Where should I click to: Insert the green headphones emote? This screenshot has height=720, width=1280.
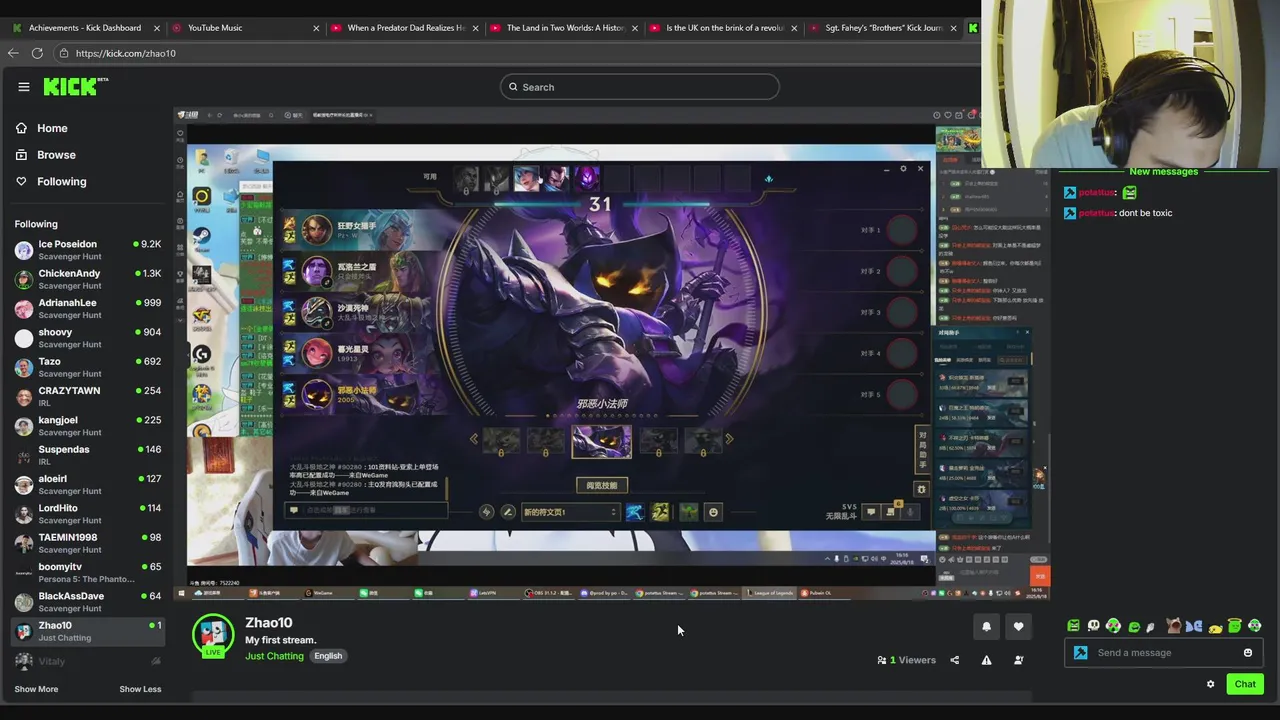pyautogui.click(x=1255, y=626)
